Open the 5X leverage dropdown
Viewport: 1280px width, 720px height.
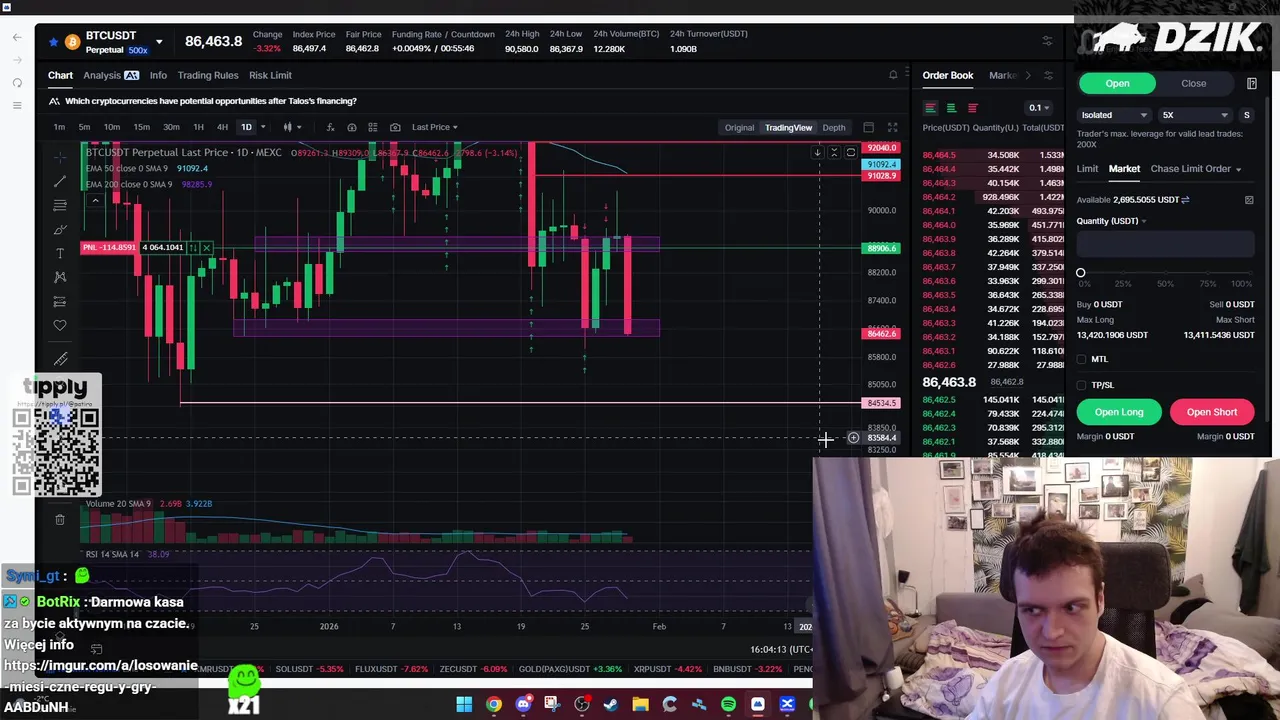[x=1194, y=115]
